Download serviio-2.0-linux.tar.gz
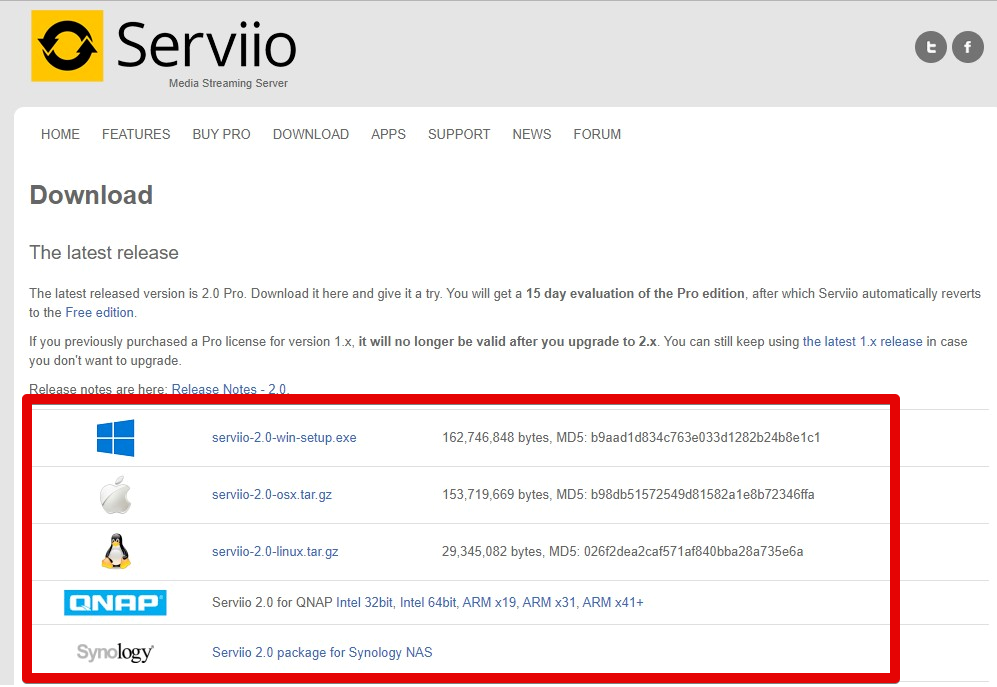The image size is (997, 687). pos(275,552)
